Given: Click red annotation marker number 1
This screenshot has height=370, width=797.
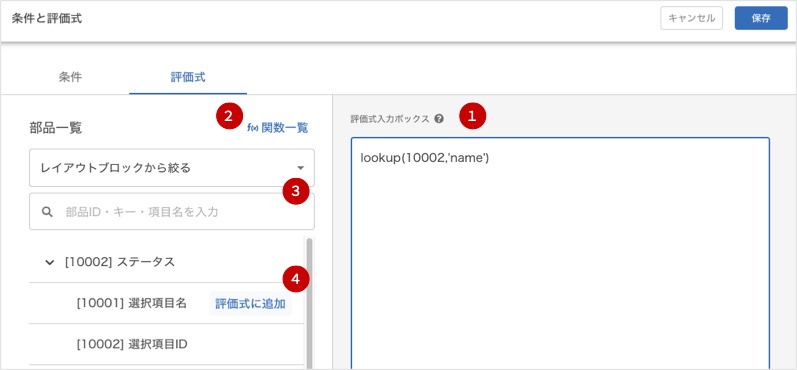Looking at the screenshot, I should 473,116.
